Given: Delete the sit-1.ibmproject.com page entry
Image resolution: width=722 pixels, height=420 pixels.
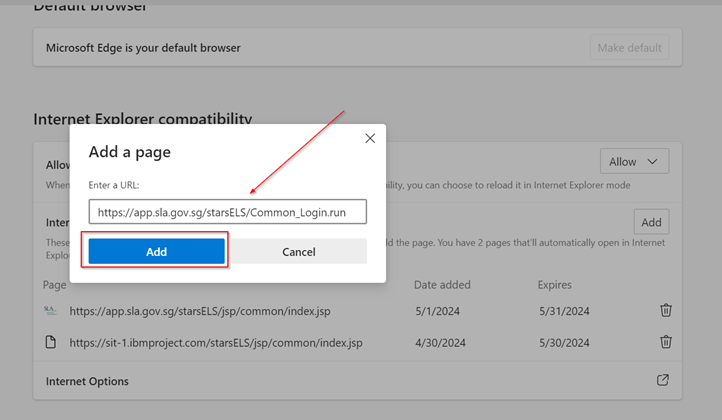Looking at the screenshot, I should (665, 342).
